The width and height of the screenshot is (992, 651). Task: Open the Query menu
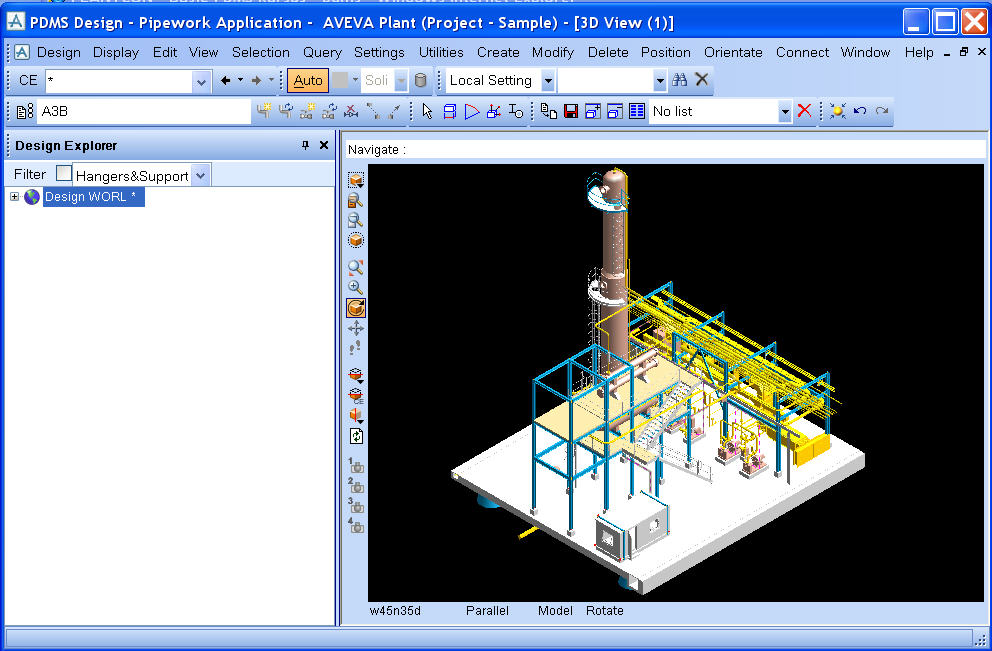322,53
